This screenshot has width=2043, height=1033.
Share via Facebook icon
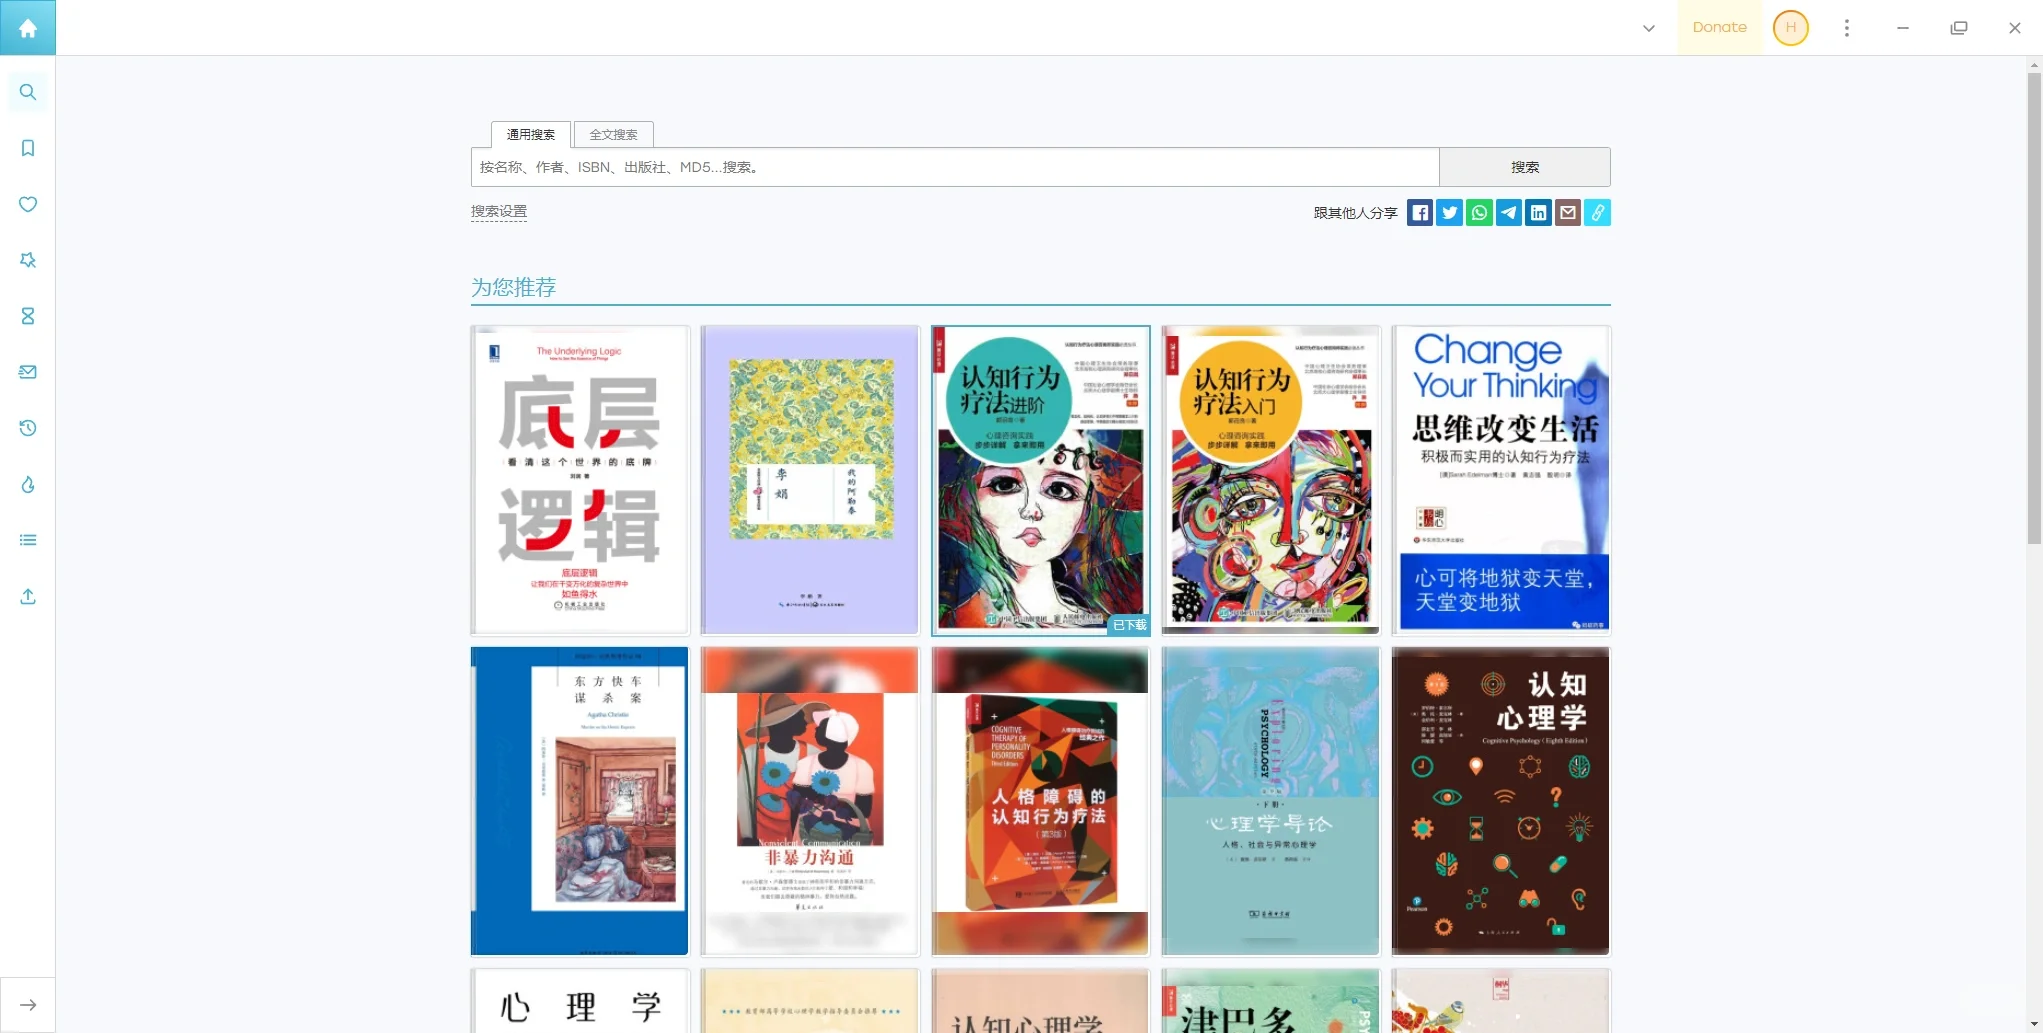pyautogui.click(x=1420, y=212)
